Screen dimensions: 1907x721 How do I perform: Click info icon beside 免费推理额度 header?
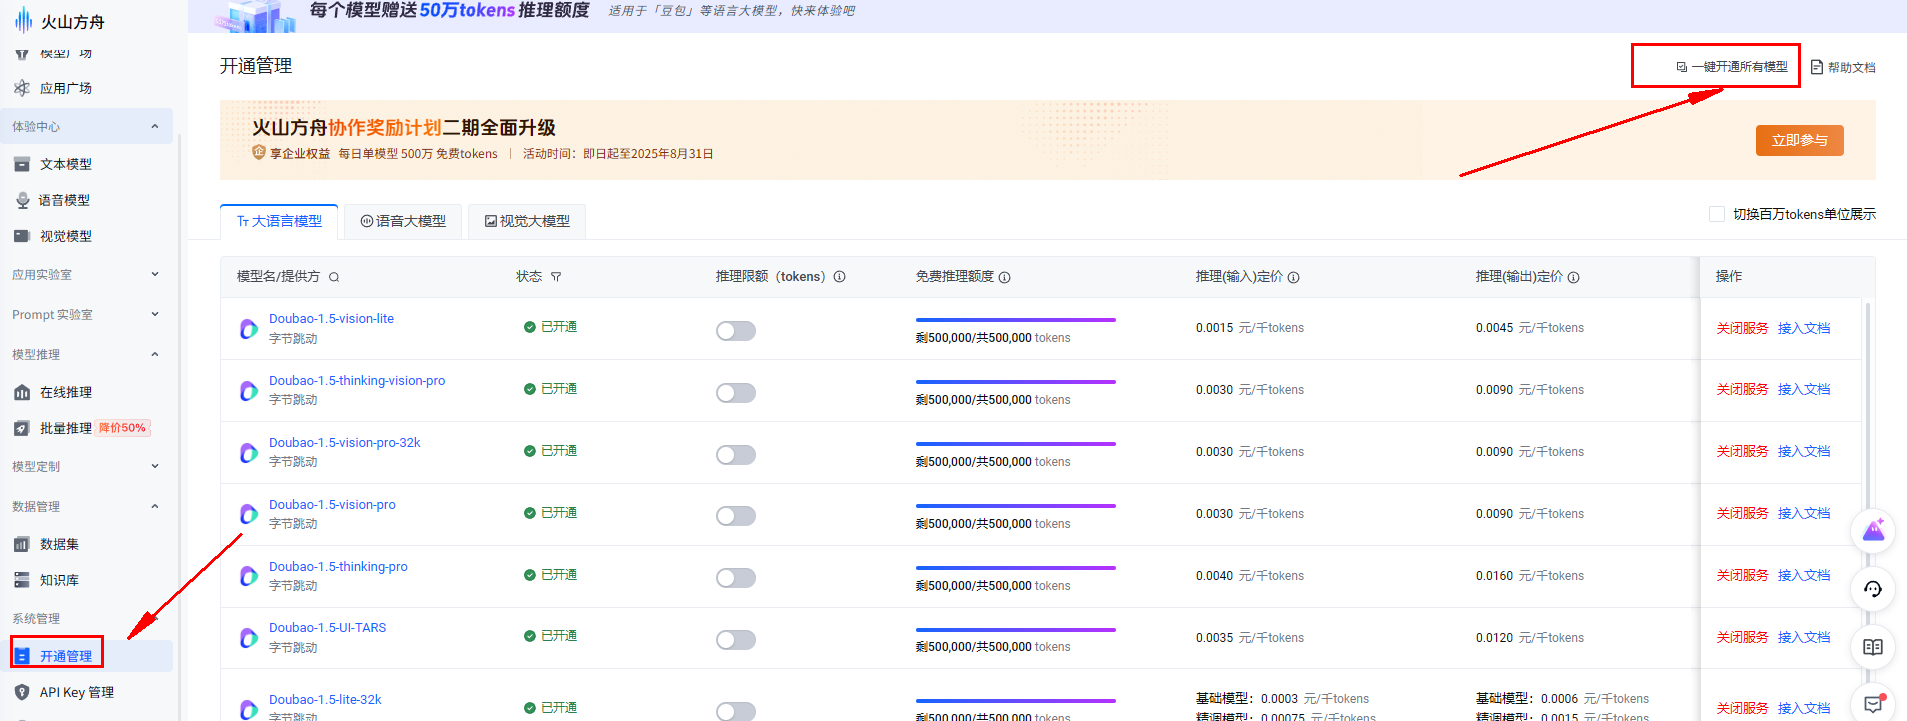(1005, 277)
